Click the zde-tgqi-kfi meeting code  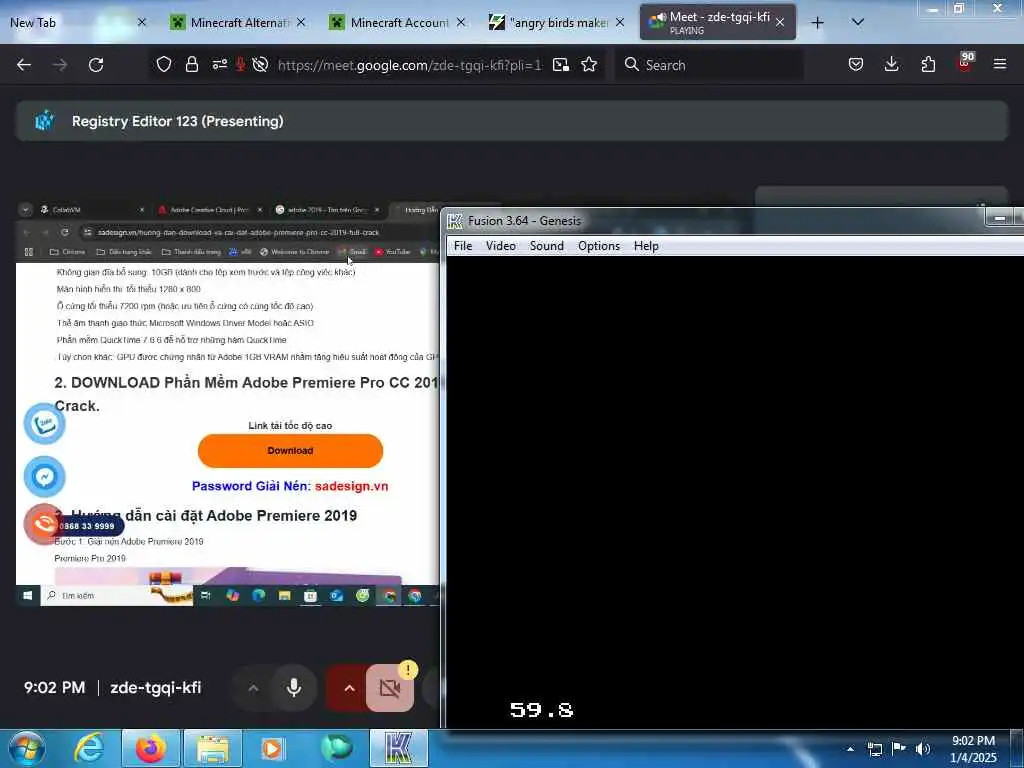tap(155, 688)
